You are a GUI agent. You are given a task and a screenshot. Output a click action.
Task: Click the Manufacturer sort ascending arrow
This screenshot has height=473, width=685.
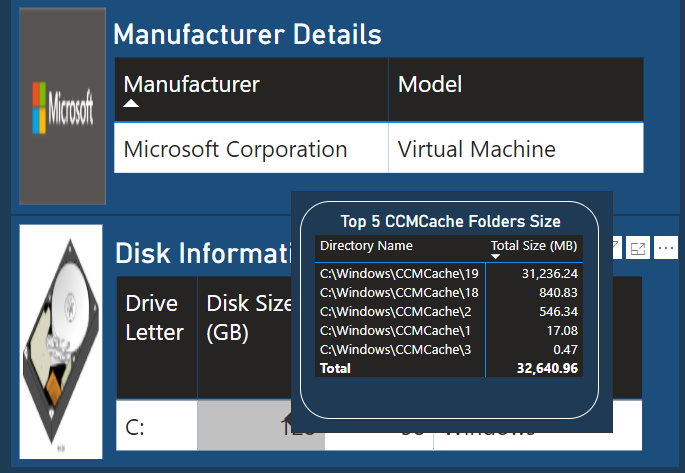pos(131,104)
